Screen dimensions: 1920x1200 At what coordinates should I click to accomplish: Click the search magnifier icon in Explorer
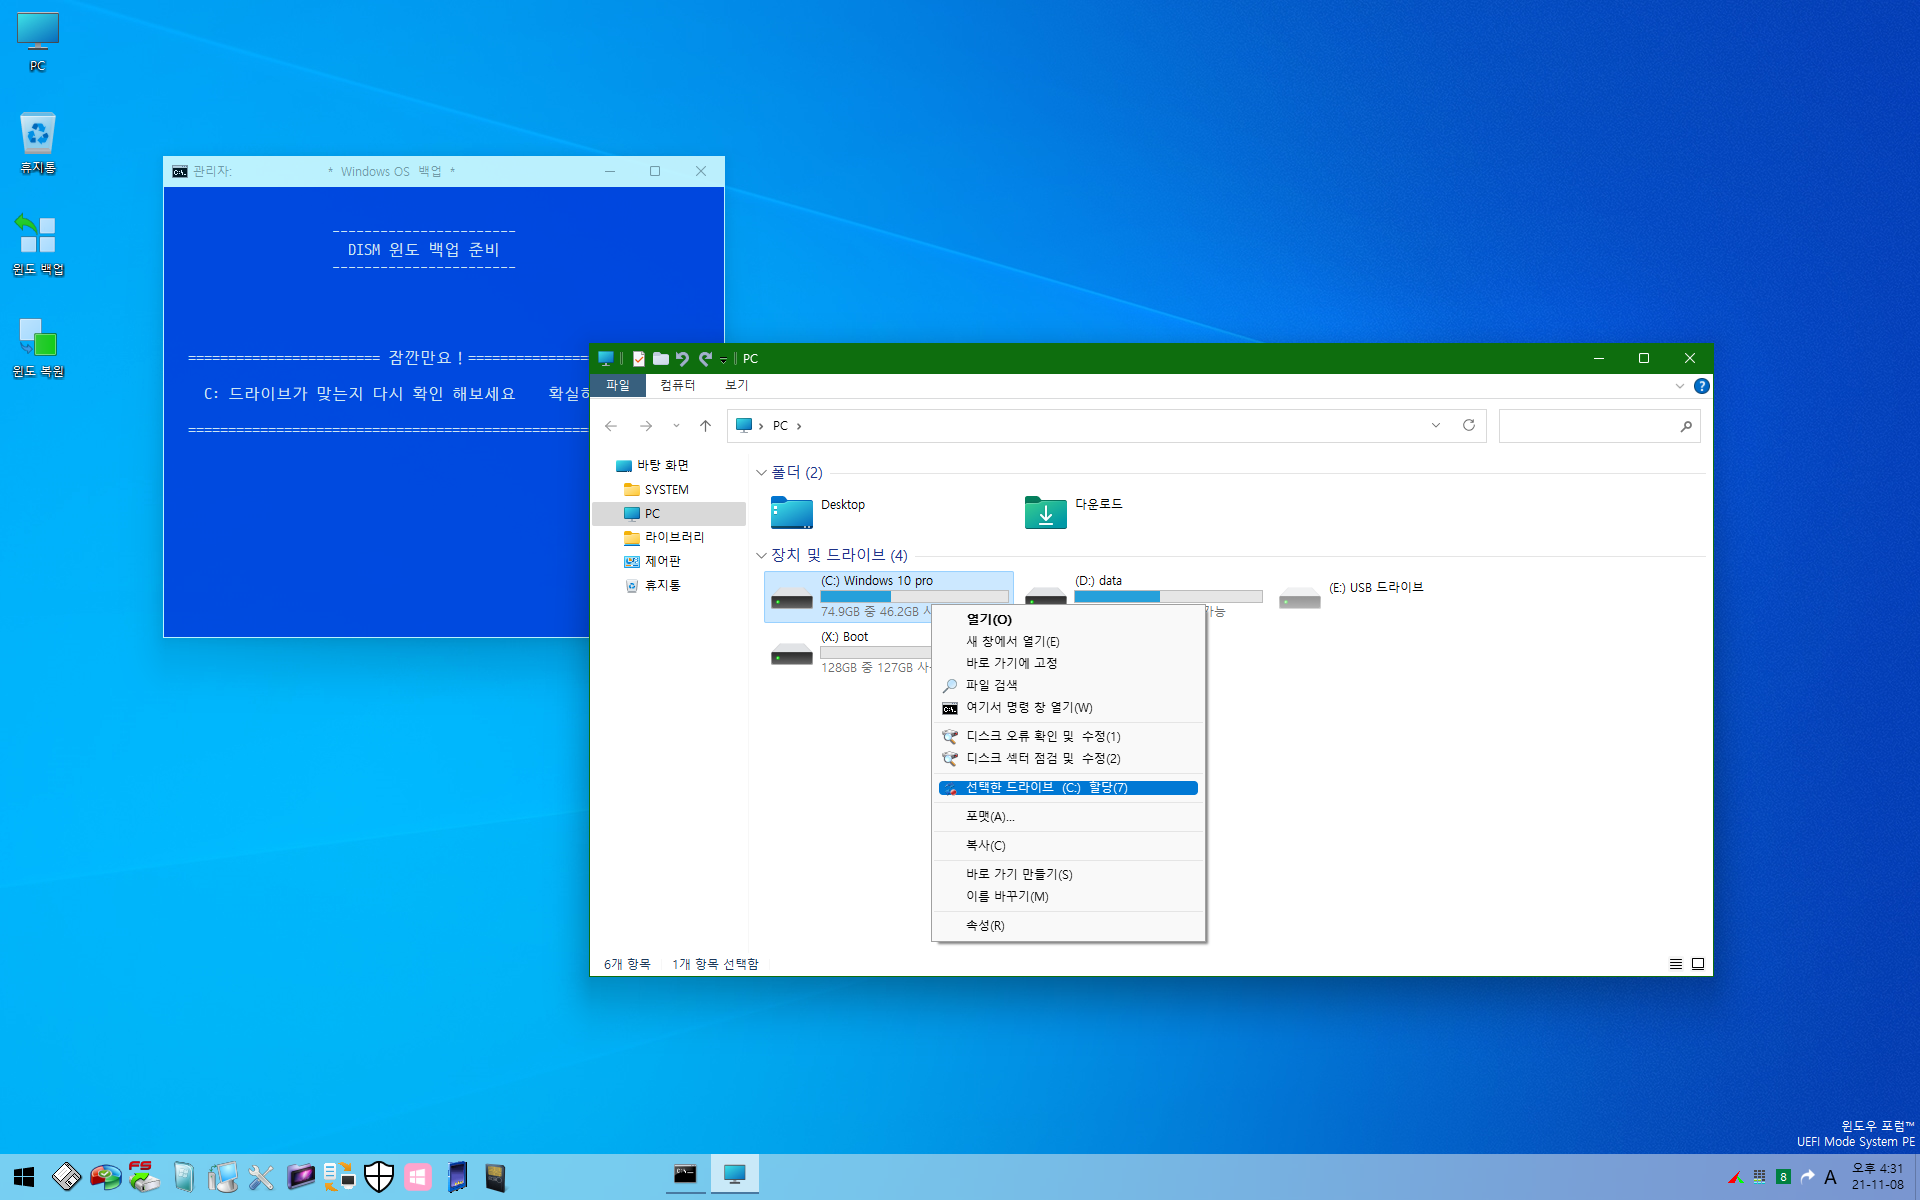[1686, 426]
